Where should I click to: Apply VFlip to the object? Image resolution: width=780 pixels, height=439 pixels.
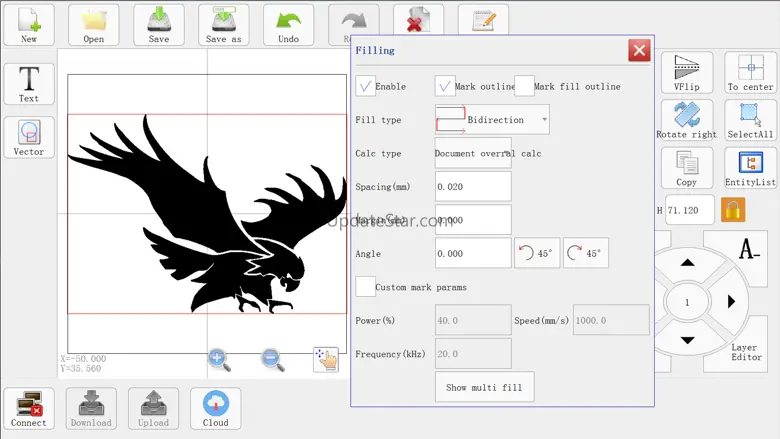(x=686, y=73)
